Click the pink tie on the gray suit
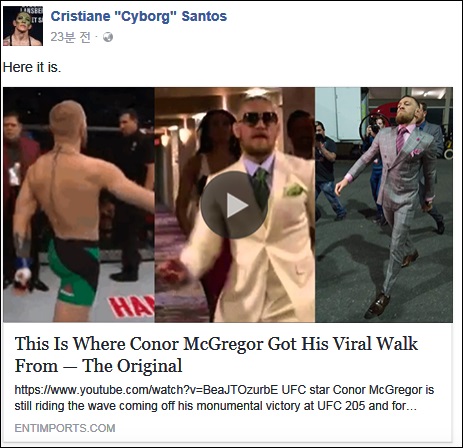 pyautogui.click(x=401, y=139)
